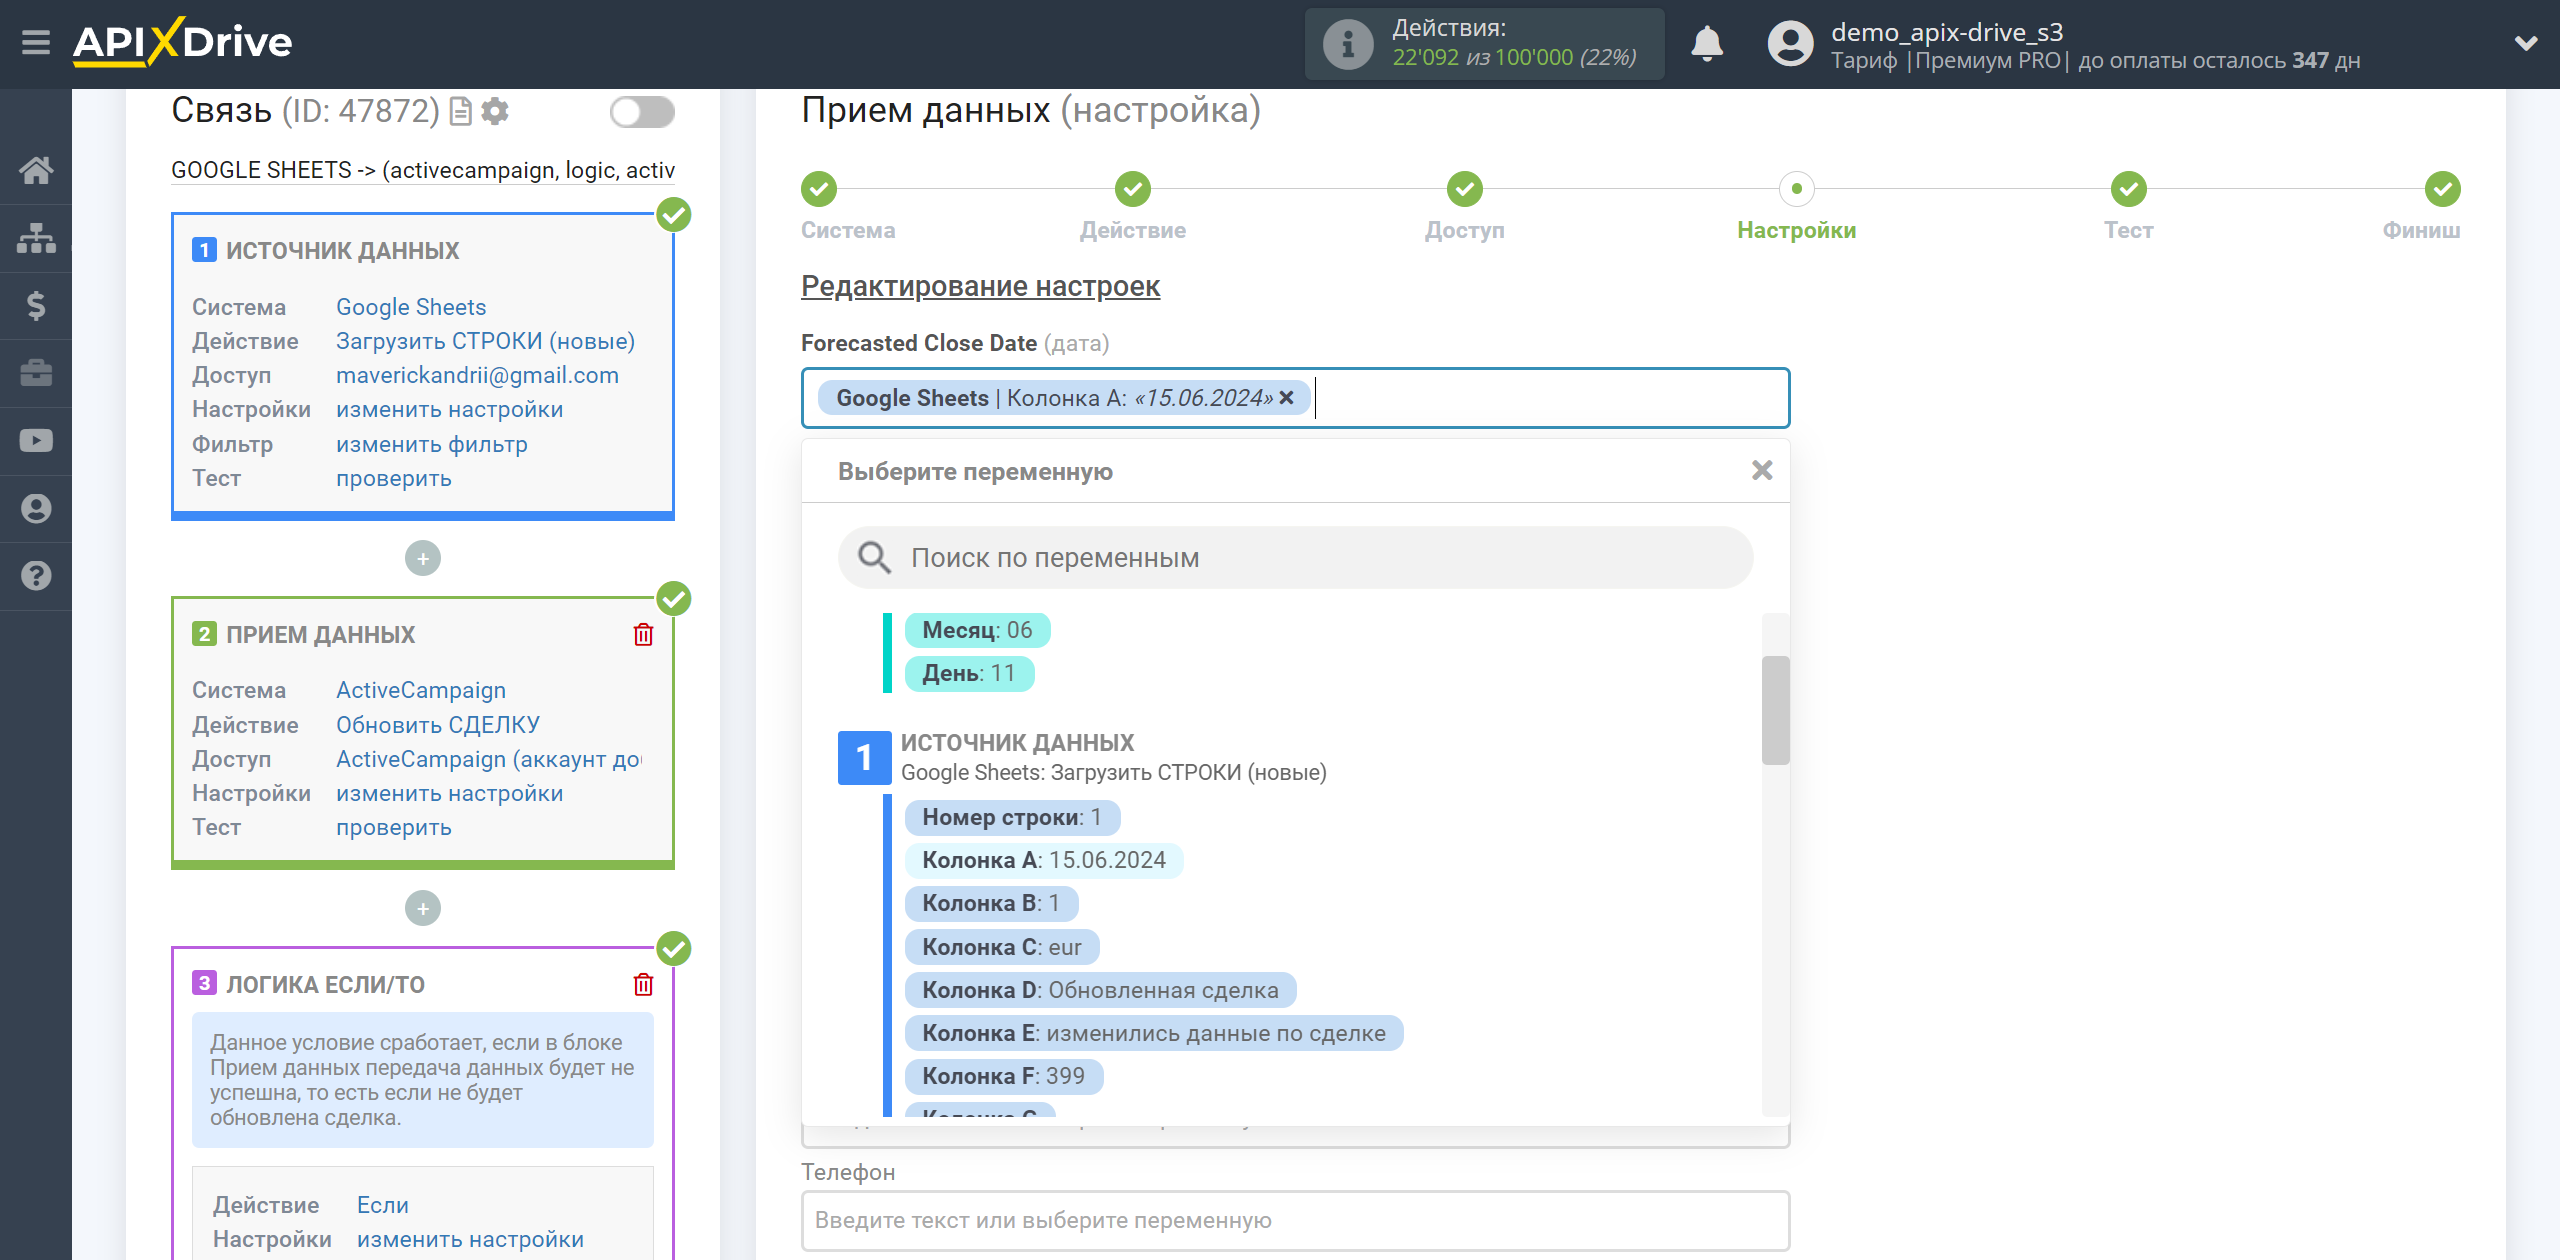2560x1260 pixels.
Task: Select variable Месяц: 06
Action: tap(977, 630)
